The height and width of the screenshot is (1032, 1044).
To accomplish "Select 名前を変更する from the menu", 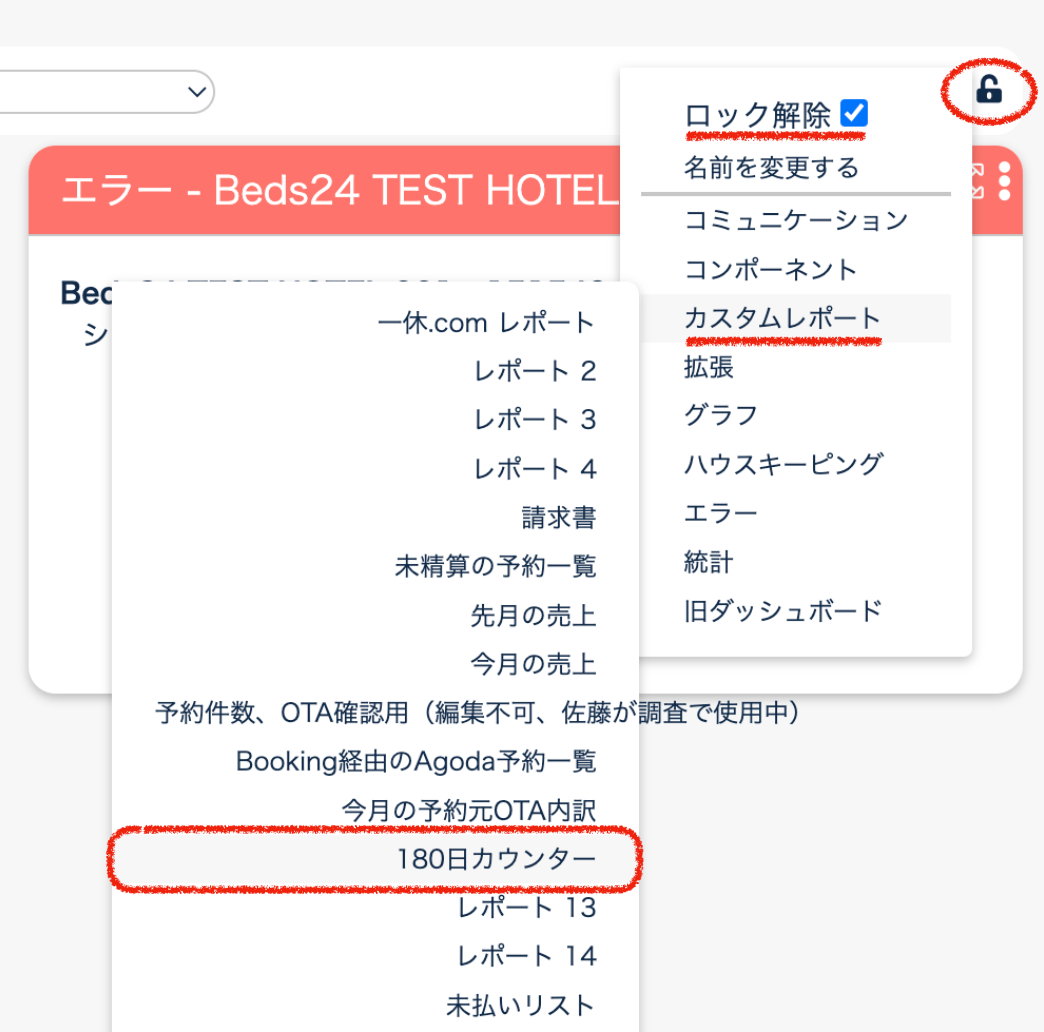I will pos(771,167).
